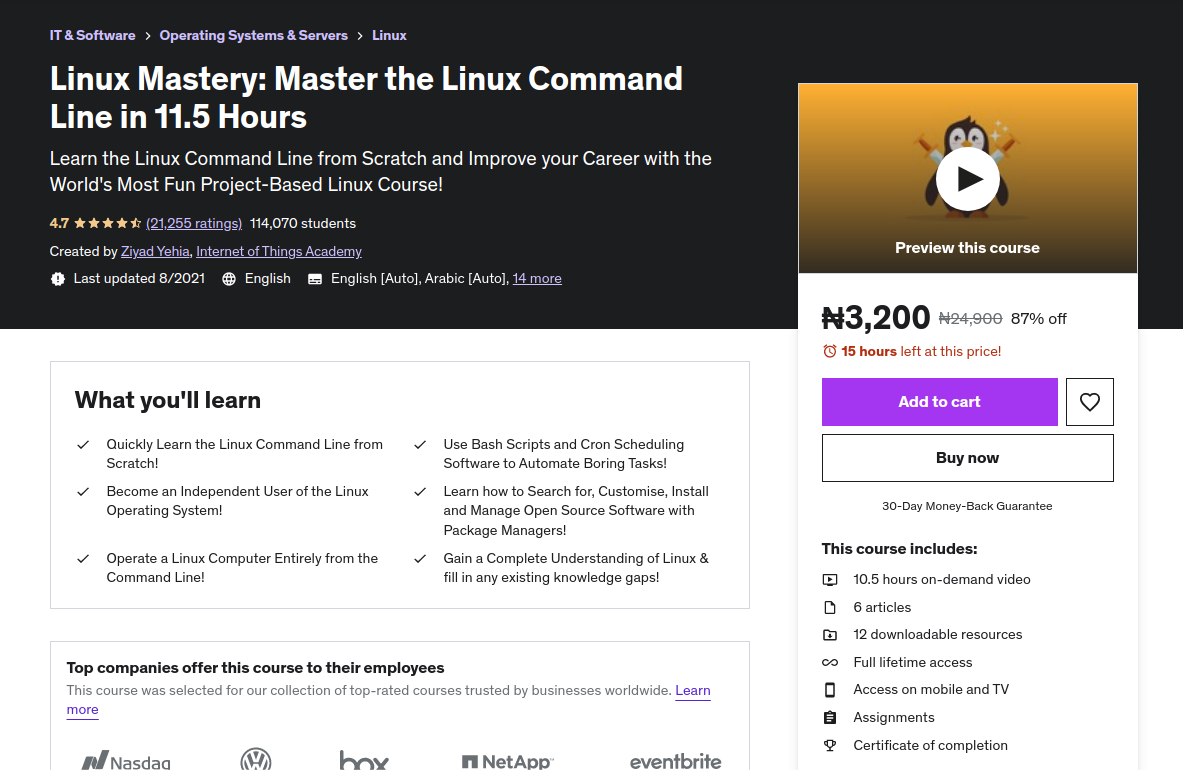Click the globe icon next to English
1183x770 pixels.
[x=228, y=278]
